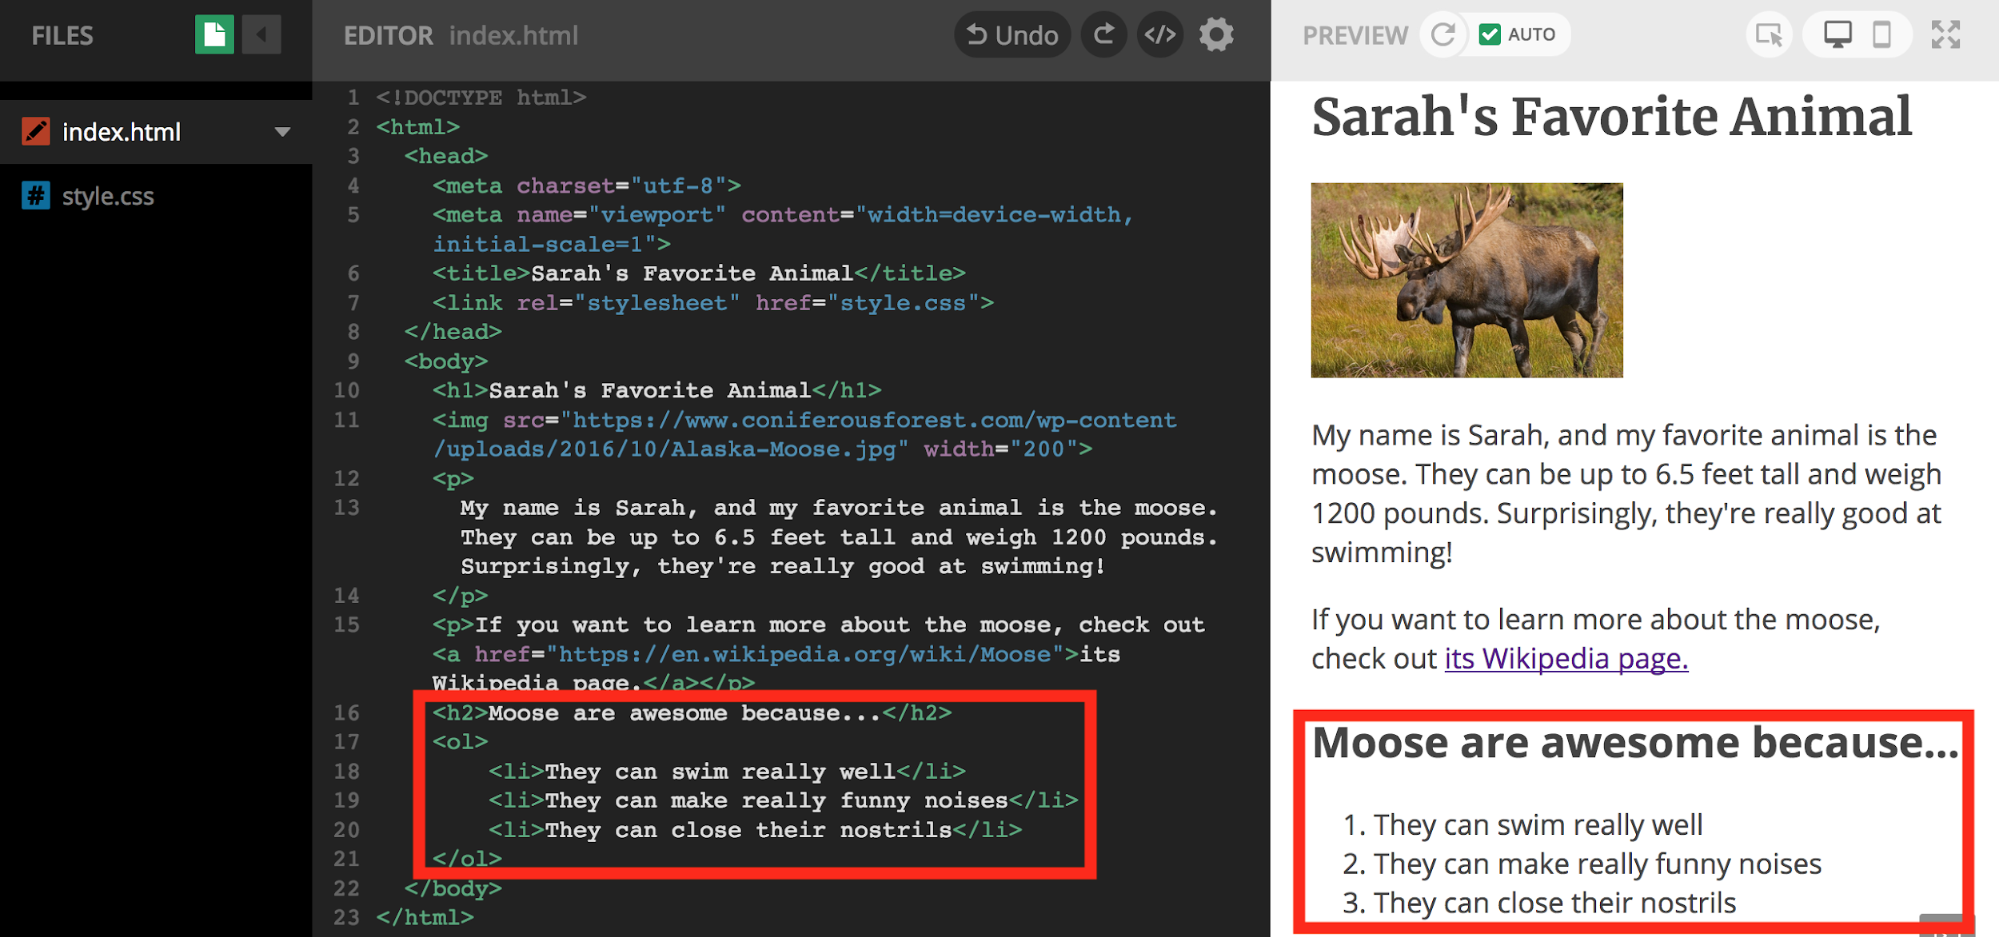The height and width of the screenshot is (938, 1999).
Task: Click the code format tag icon
Action: click(1160, 35)
